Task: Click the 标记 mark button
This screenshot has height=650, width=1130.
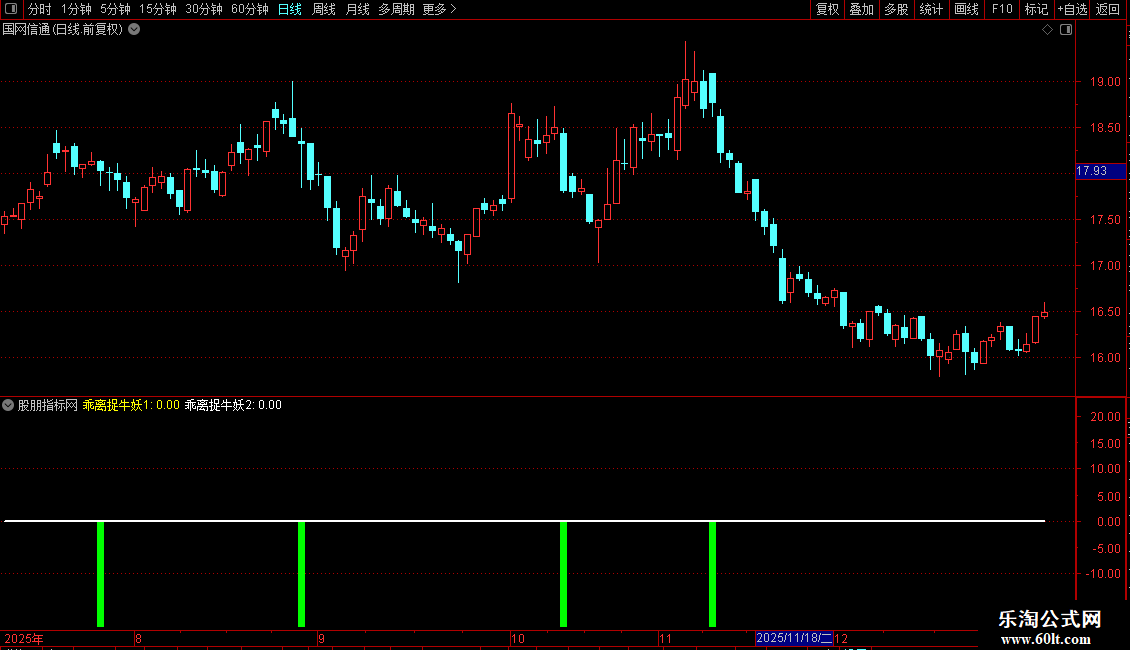Action: pos(1036,9)
